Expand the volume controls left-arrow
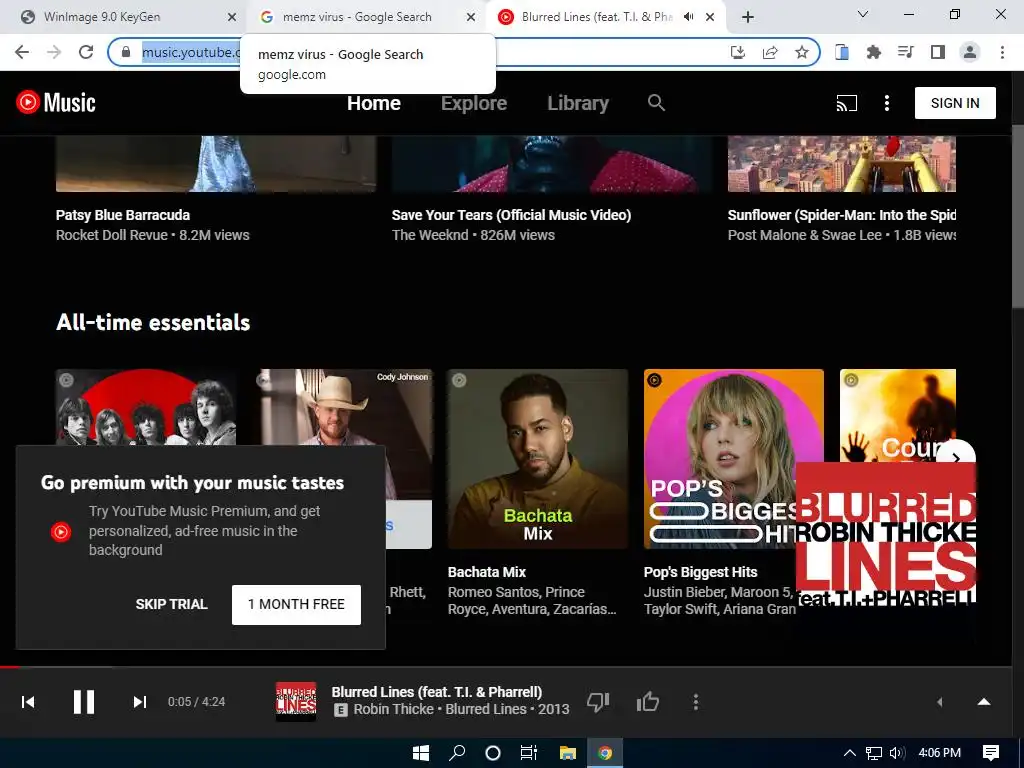Screen dimensions: 1024x768 tap(940, 702)
